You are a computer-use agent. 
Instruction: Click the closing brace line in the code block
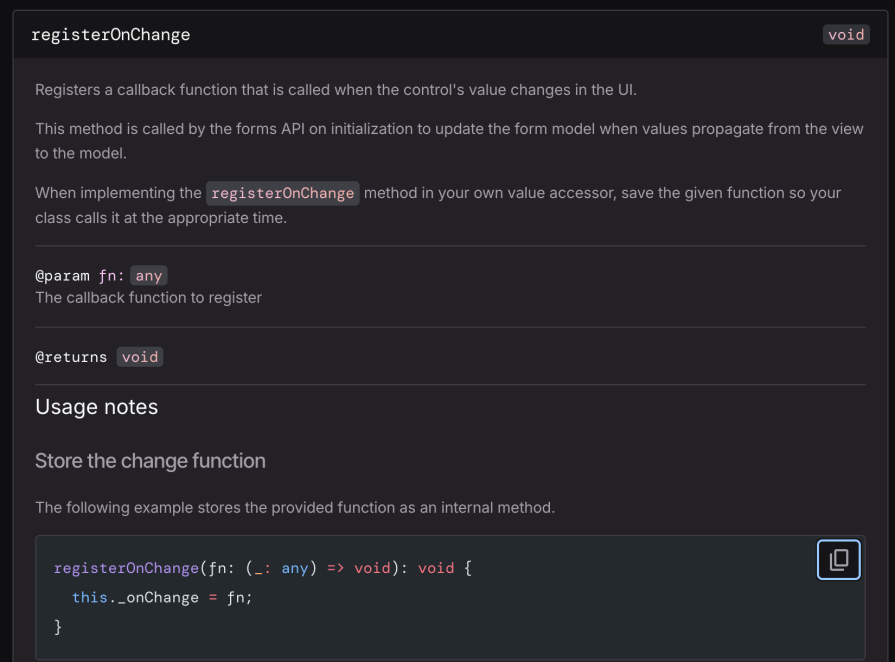(x=58, y=626)
